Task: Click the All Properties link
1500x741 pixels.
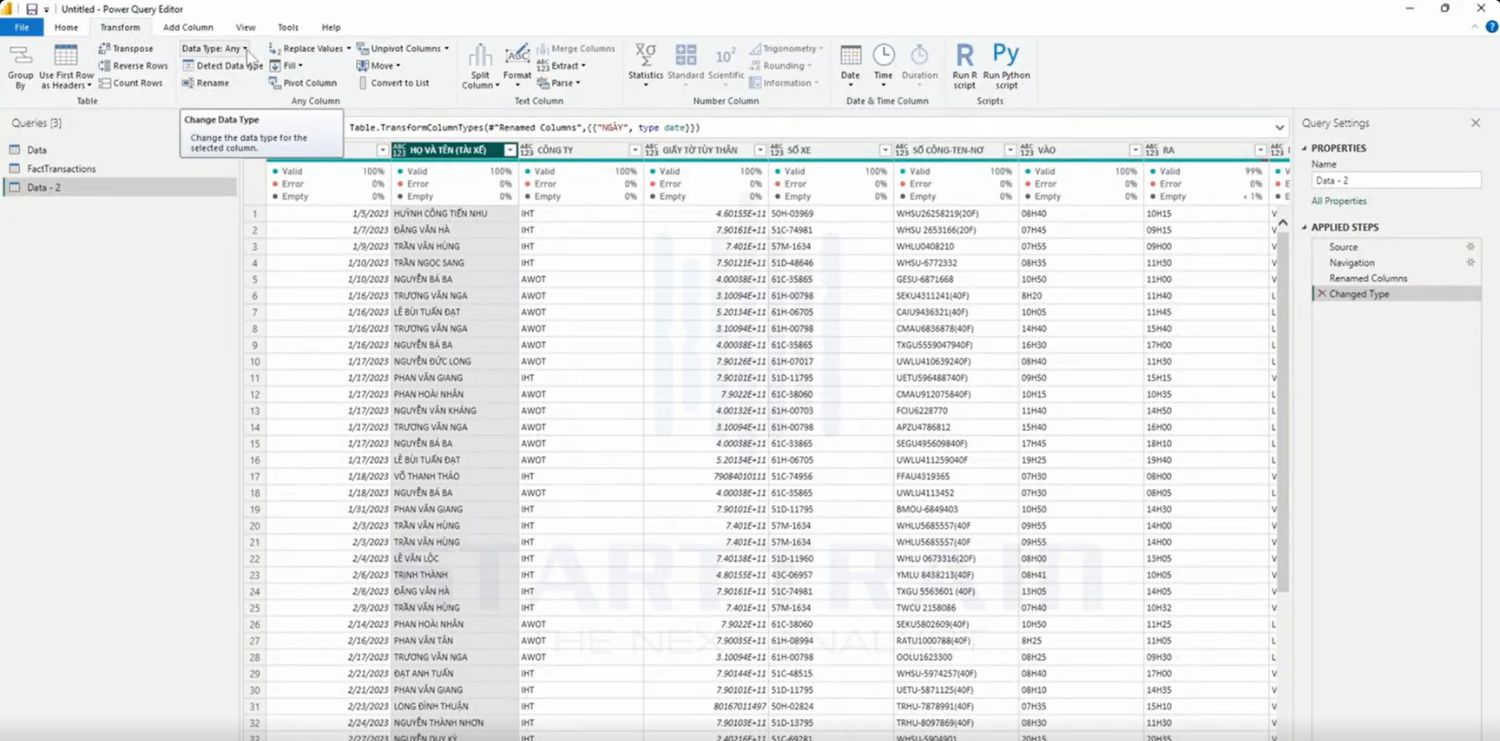Action: (x=1339, y=201)
